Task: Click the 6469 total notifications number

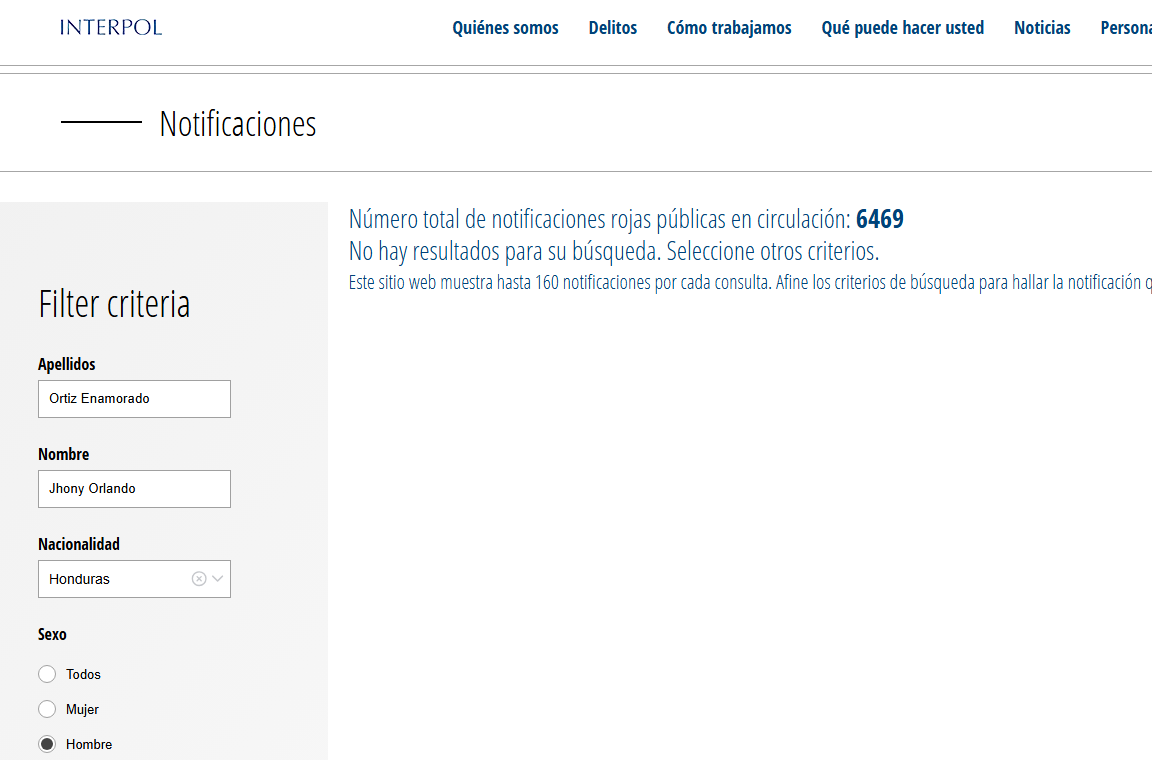Action: click(879, 220)
